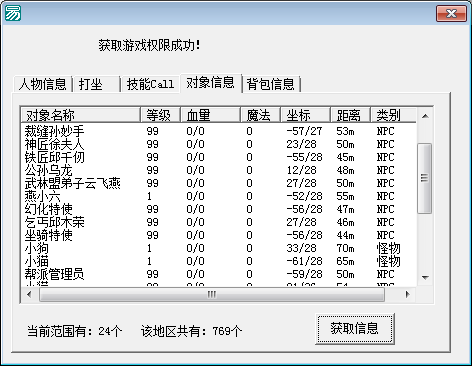Select the row 公孙乌龙

(x=219, y=170)
